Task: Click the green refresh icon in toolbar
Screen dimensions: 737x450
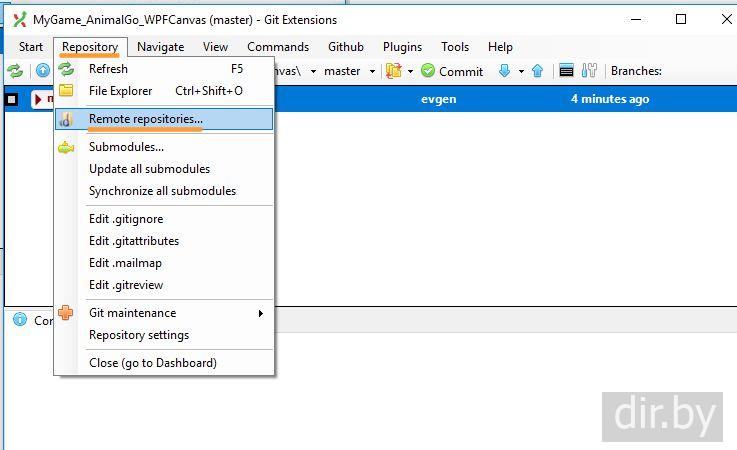Action: tap(15, 71)
